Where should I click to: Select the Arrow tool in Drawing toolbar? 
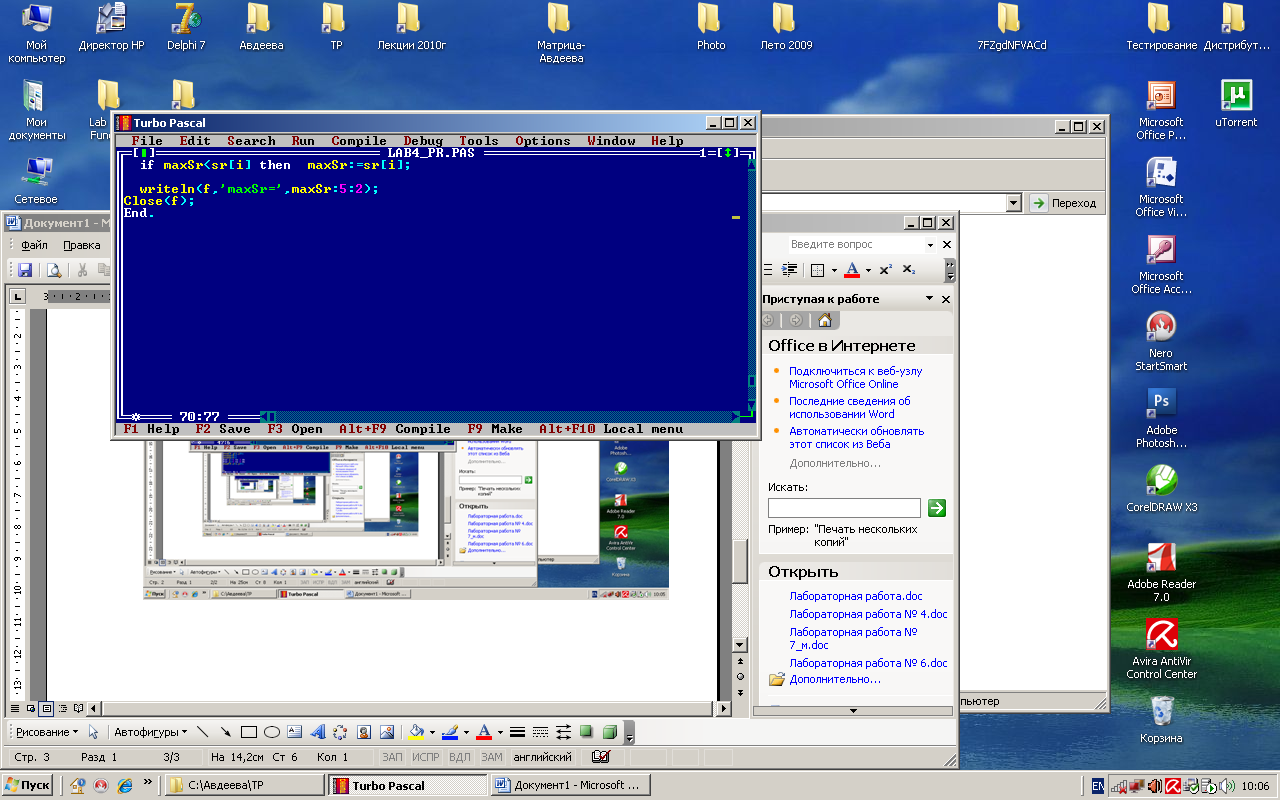226,732
